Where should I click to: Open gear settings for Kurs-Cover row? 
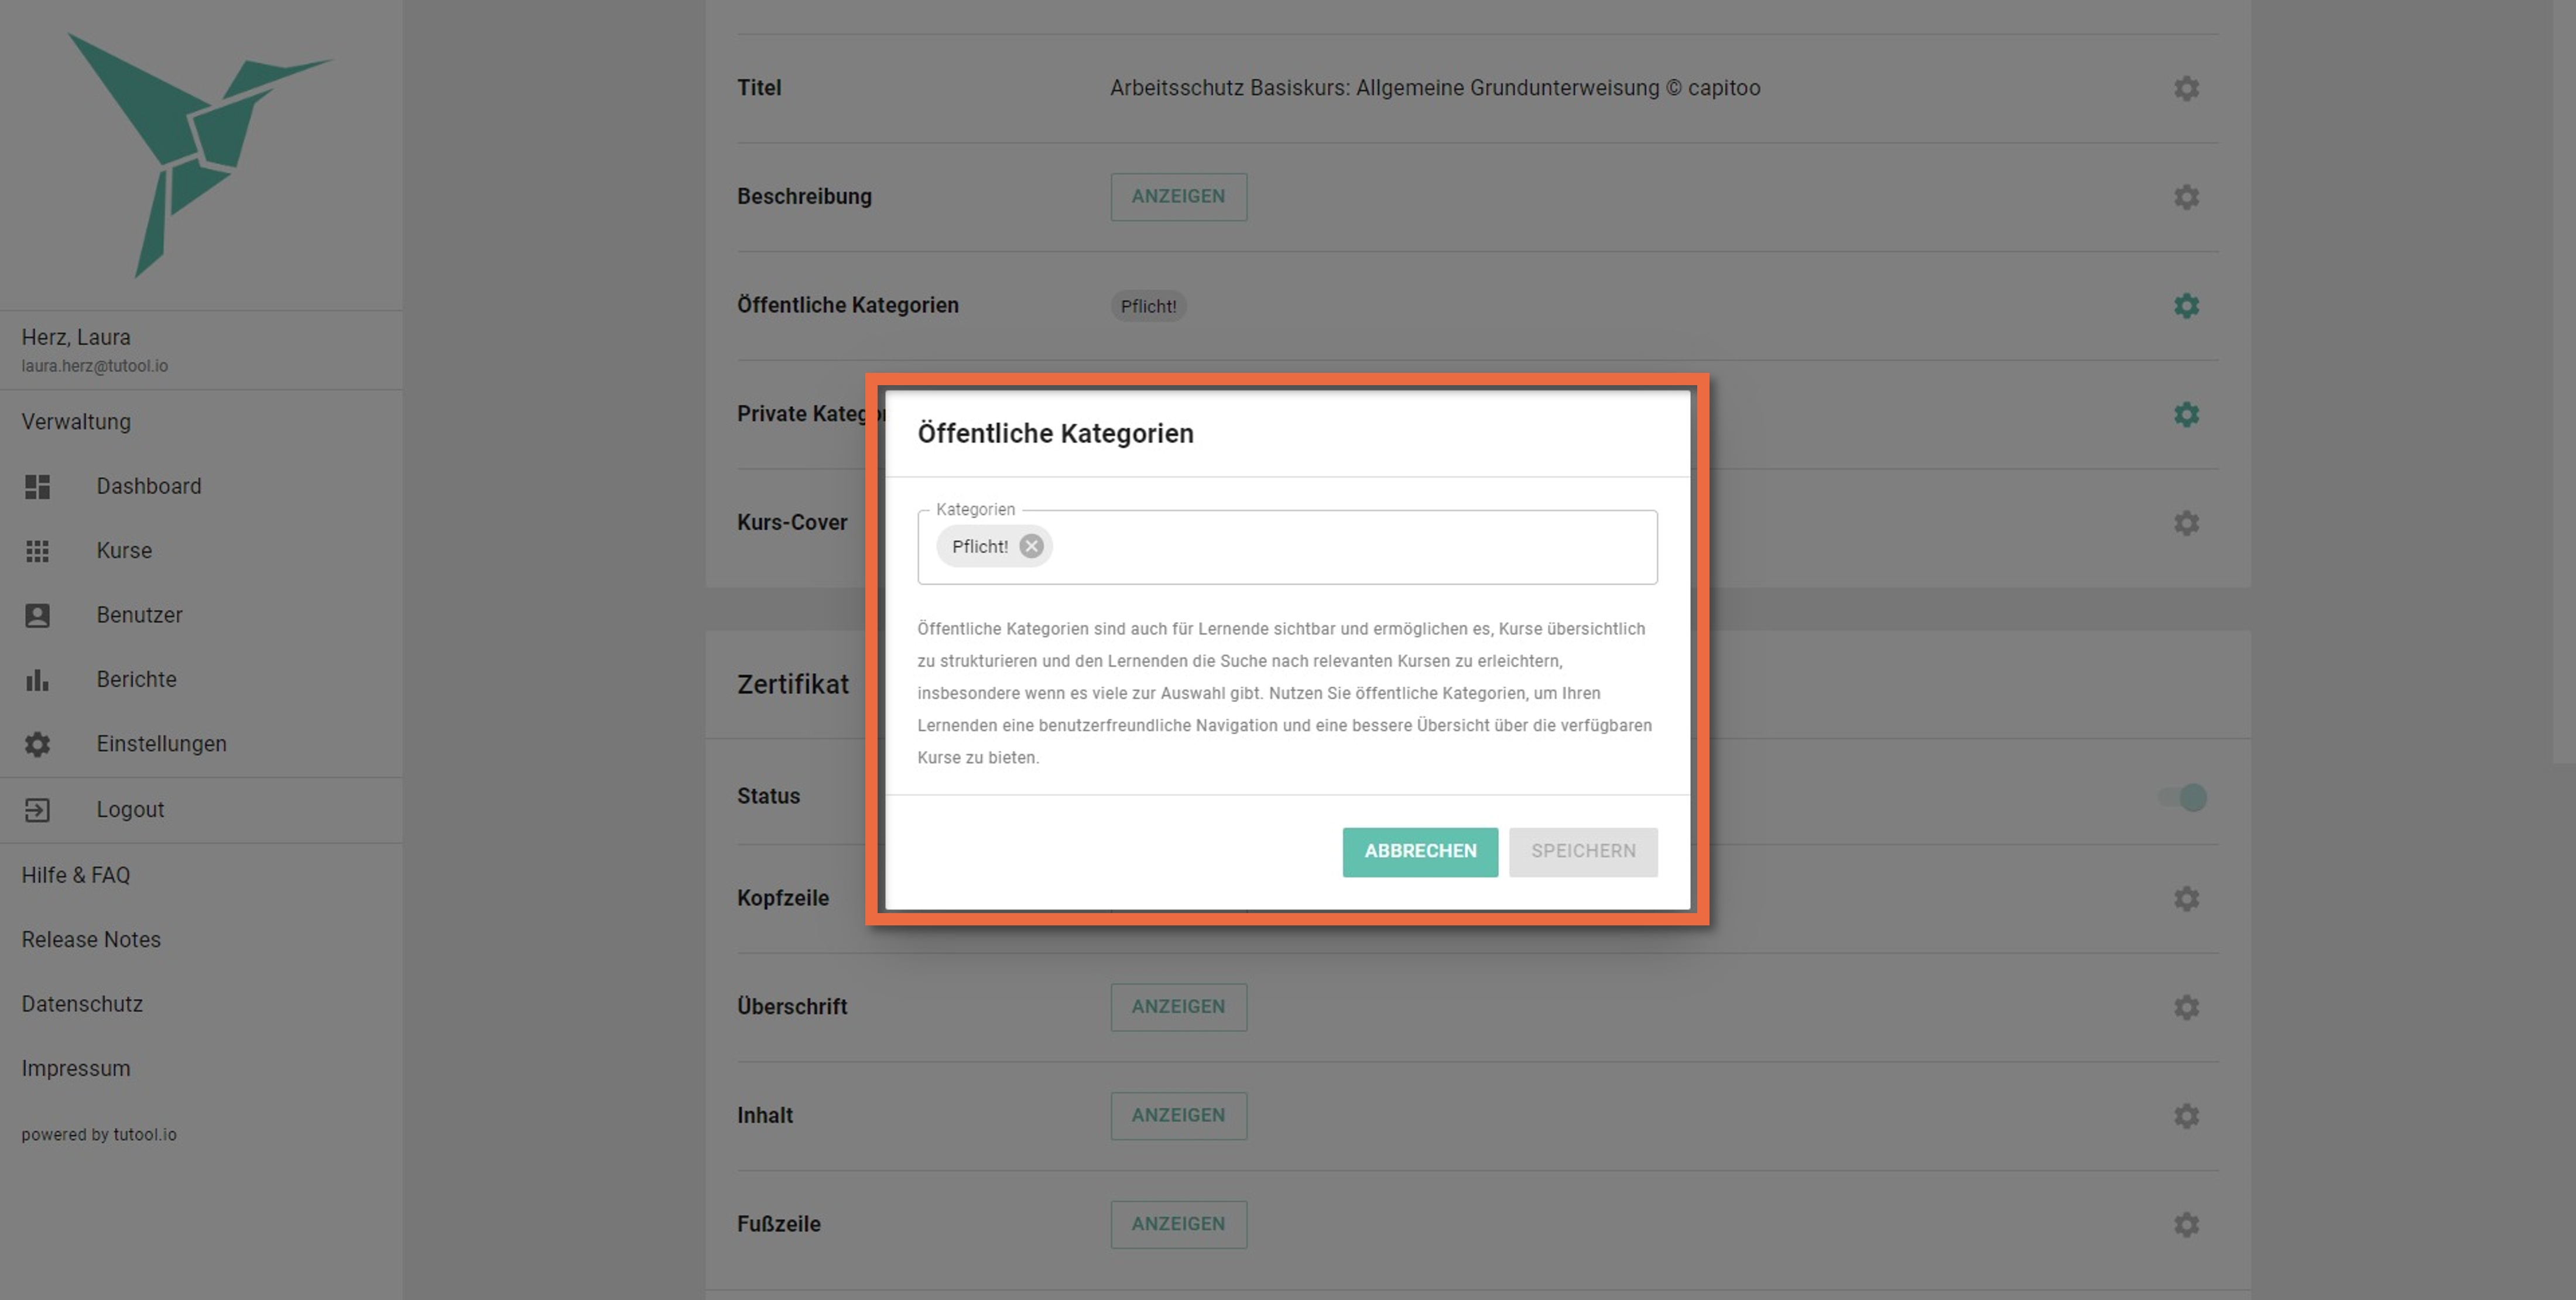[x=2186, y=523]
